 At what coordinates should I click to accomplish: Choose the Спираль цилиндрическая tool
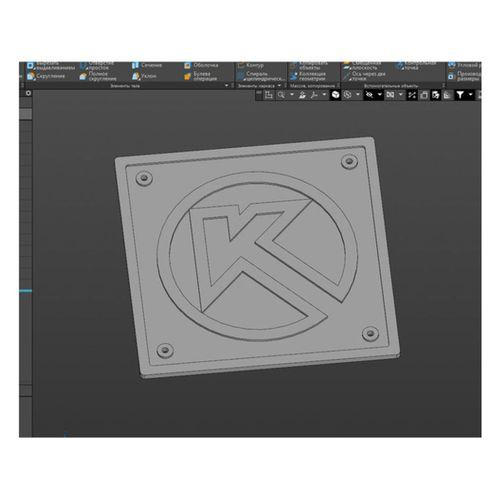tap(261, 76)
